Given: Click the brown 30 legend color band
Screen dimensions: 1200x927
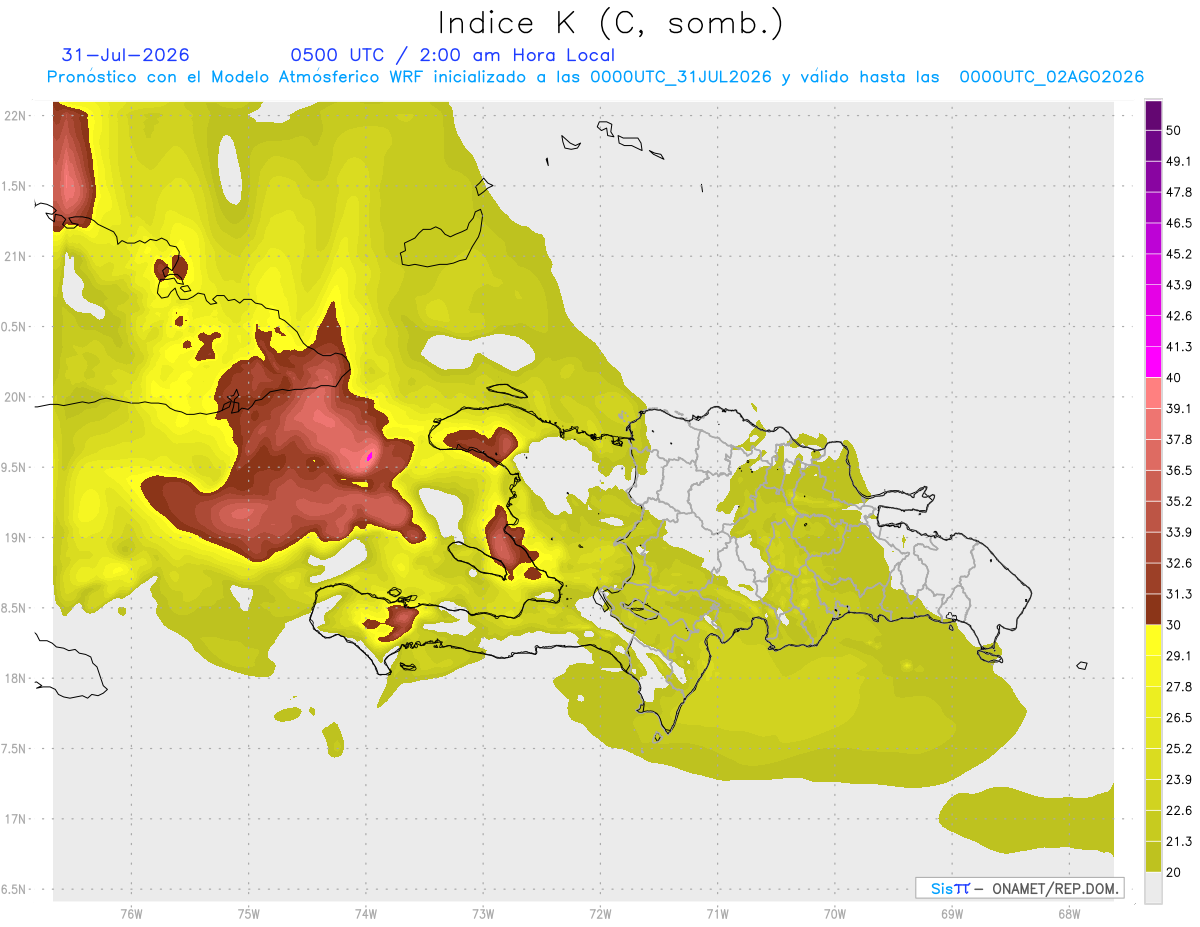Looking at the screenshot, I should [x=1153, y=609].
